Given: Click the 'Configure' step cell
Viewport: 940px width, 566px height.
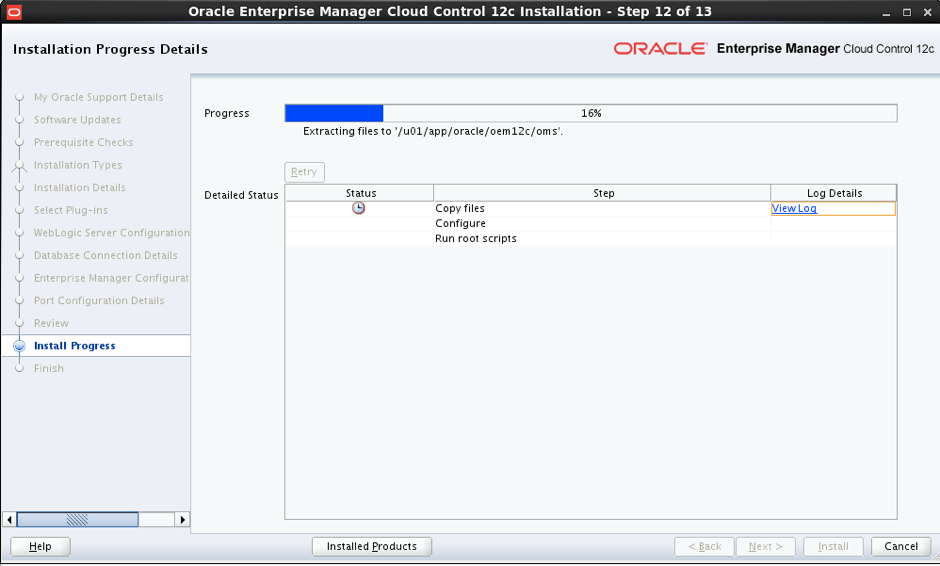Looking at the screenshot, I should click(602, 223).
